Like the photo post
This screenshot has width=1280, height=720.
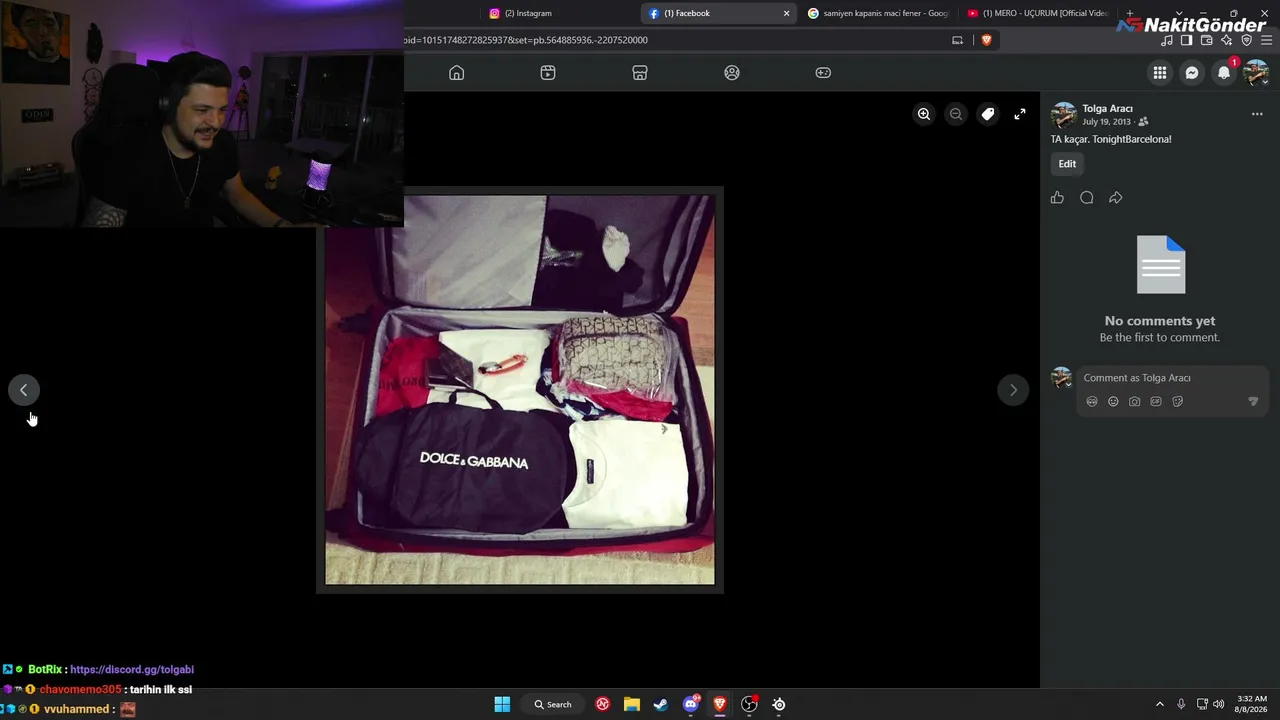click(1057, 198)
